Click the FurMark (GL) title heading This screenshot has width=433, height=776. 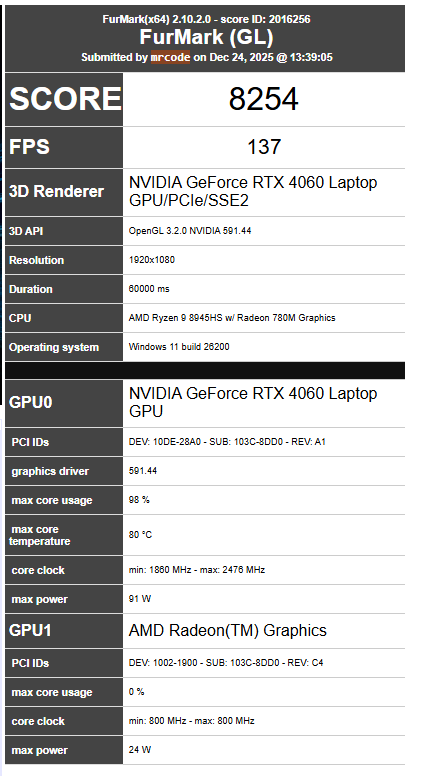pos(206,38)
